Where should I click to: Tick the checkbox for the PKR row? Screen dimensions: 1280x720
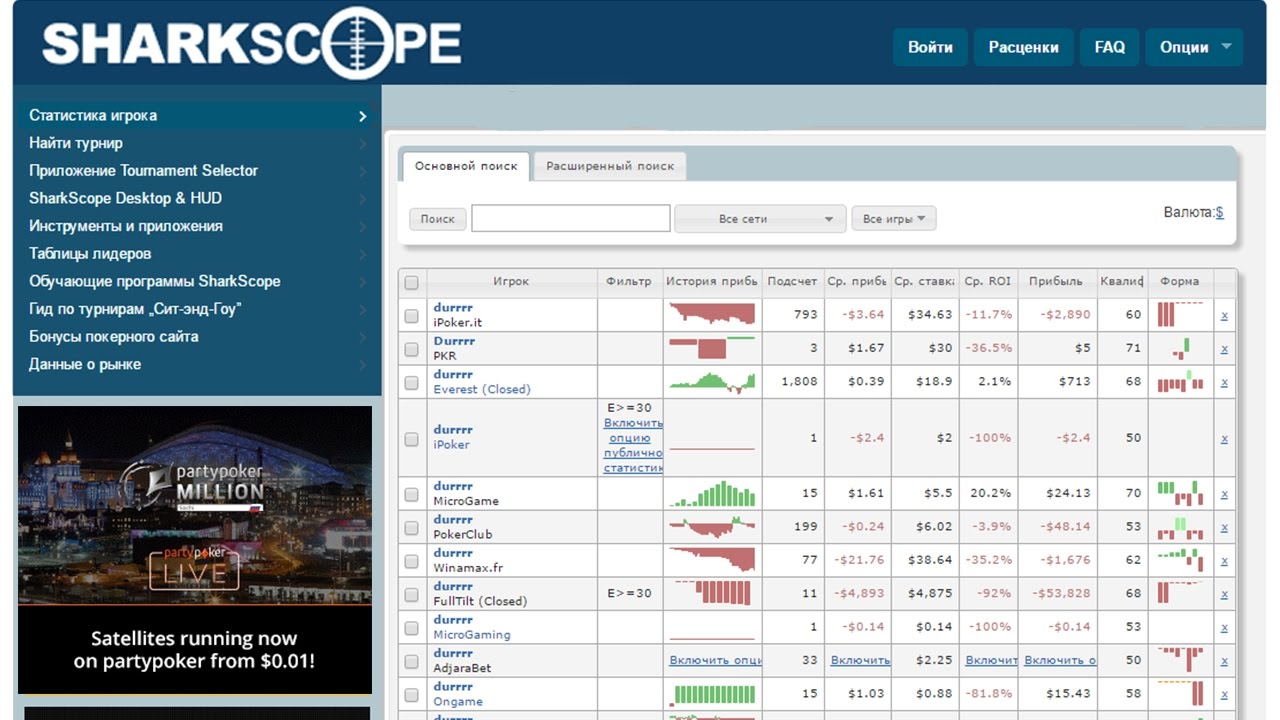pyautogui.click(x=411, y=349)
